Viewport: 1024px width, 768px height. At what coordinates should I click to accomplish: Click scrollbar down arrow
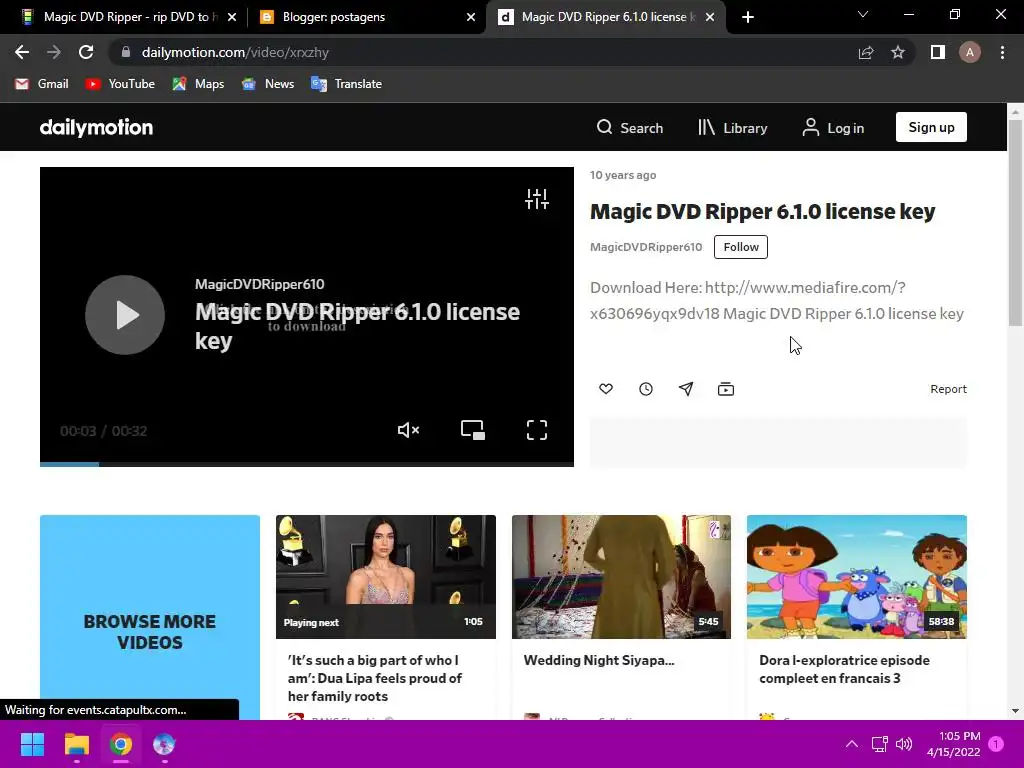[1015, 711]
